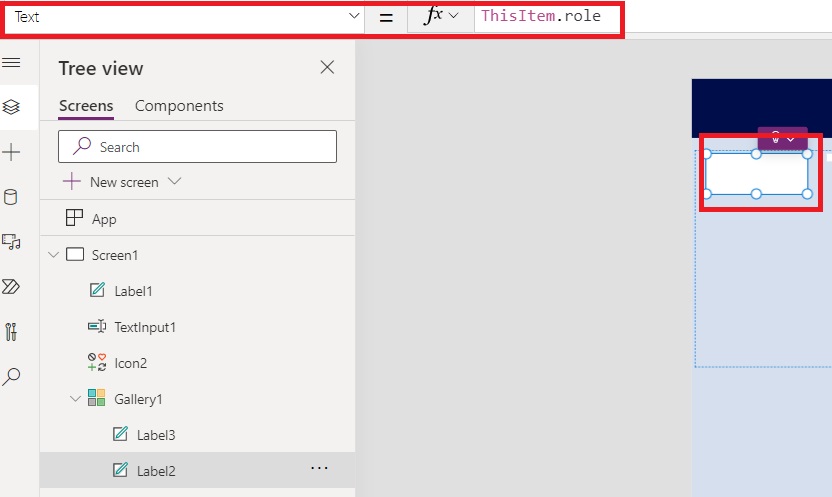Open the hamburger menu in left rail

point(11,63)
